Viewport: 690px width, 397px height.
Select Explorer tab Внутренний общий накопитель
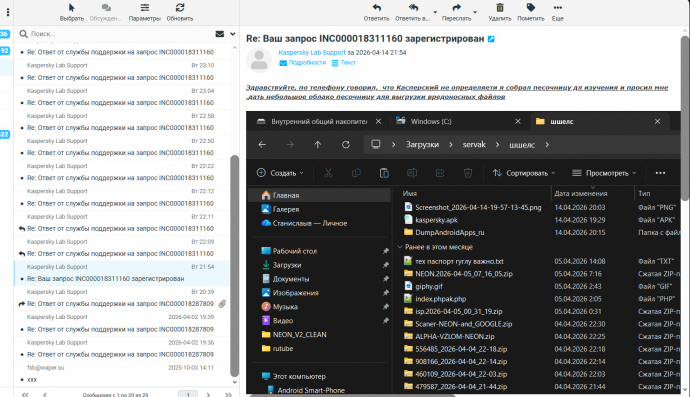click(x=319, y=121)
